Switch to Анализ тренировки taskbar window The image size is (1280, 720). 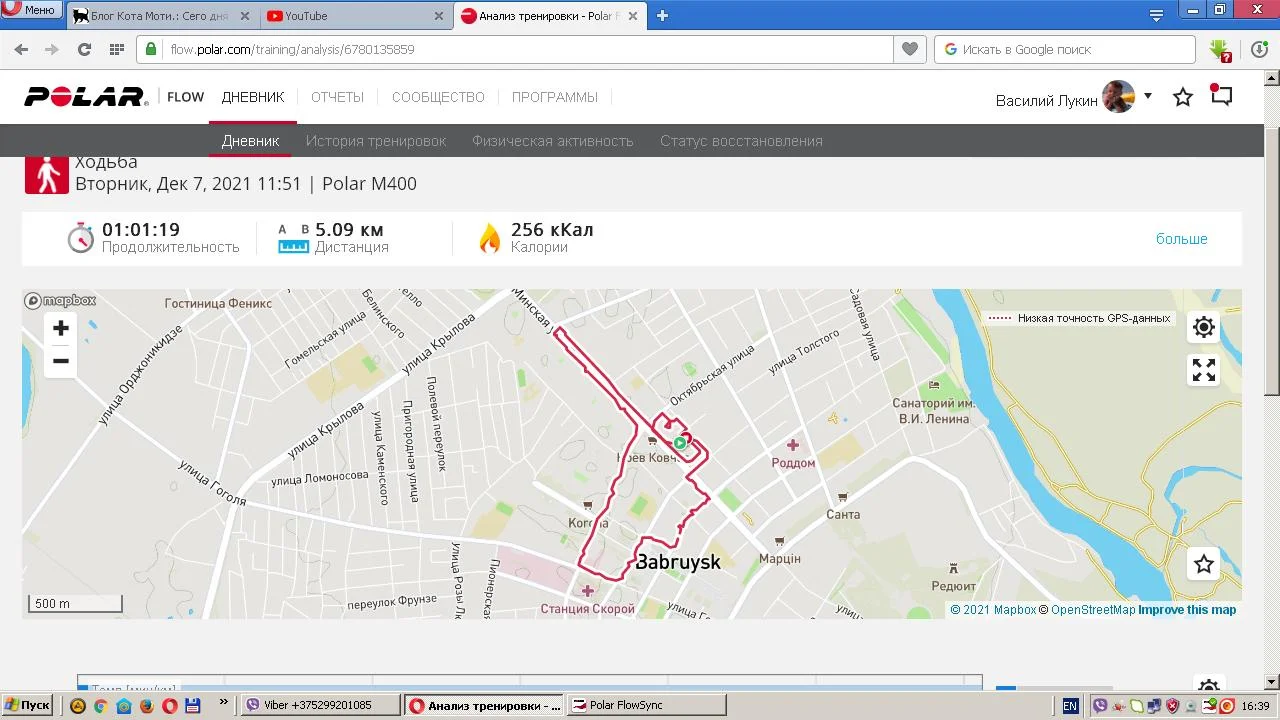(x=485, y=706)
